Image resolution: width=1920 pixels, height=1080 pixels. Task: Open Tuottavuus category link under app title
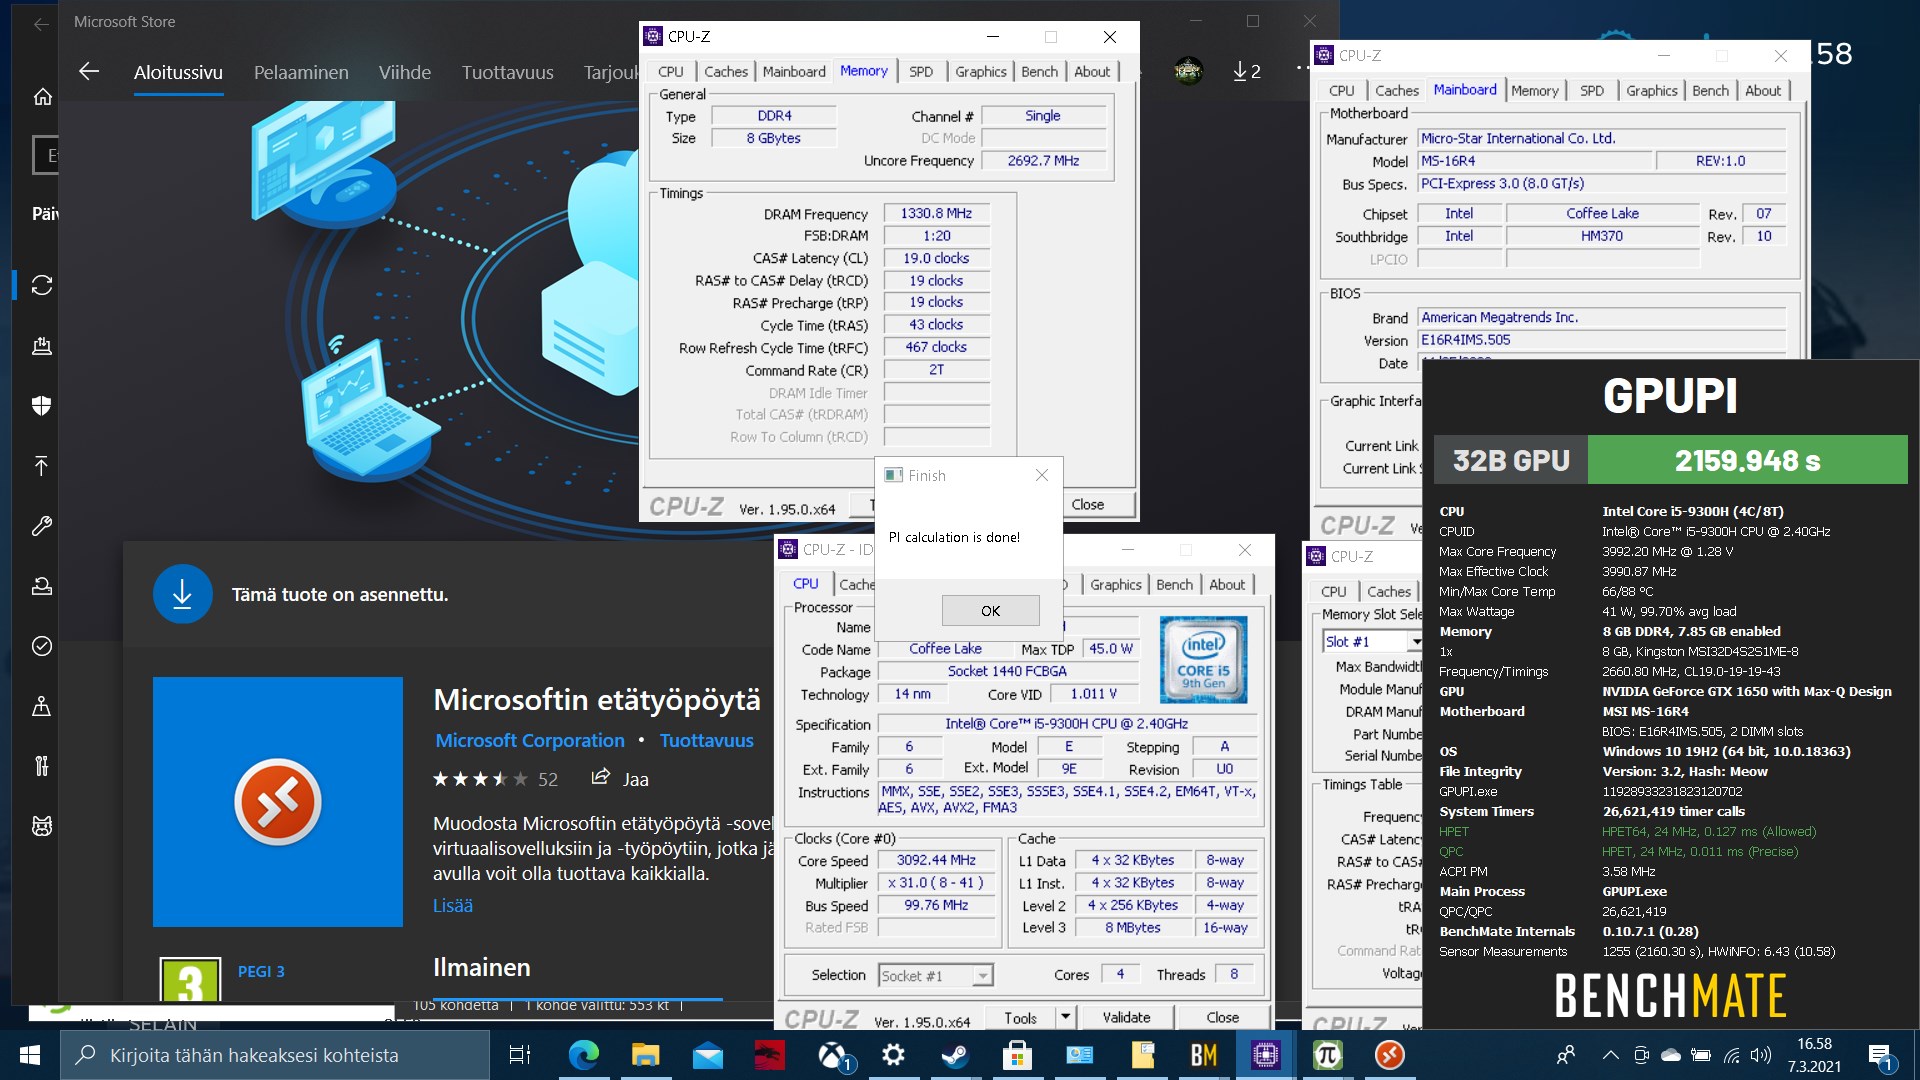click(706, 740)
